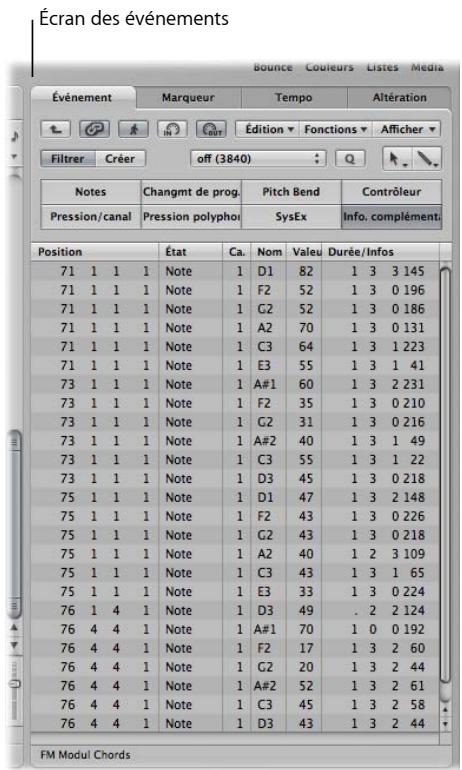
Task: Switch to the Tempo tab
Action: (294, 98)
